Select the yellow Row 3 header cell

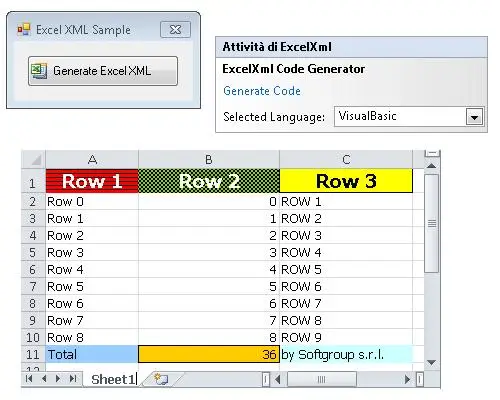point(346,181)
